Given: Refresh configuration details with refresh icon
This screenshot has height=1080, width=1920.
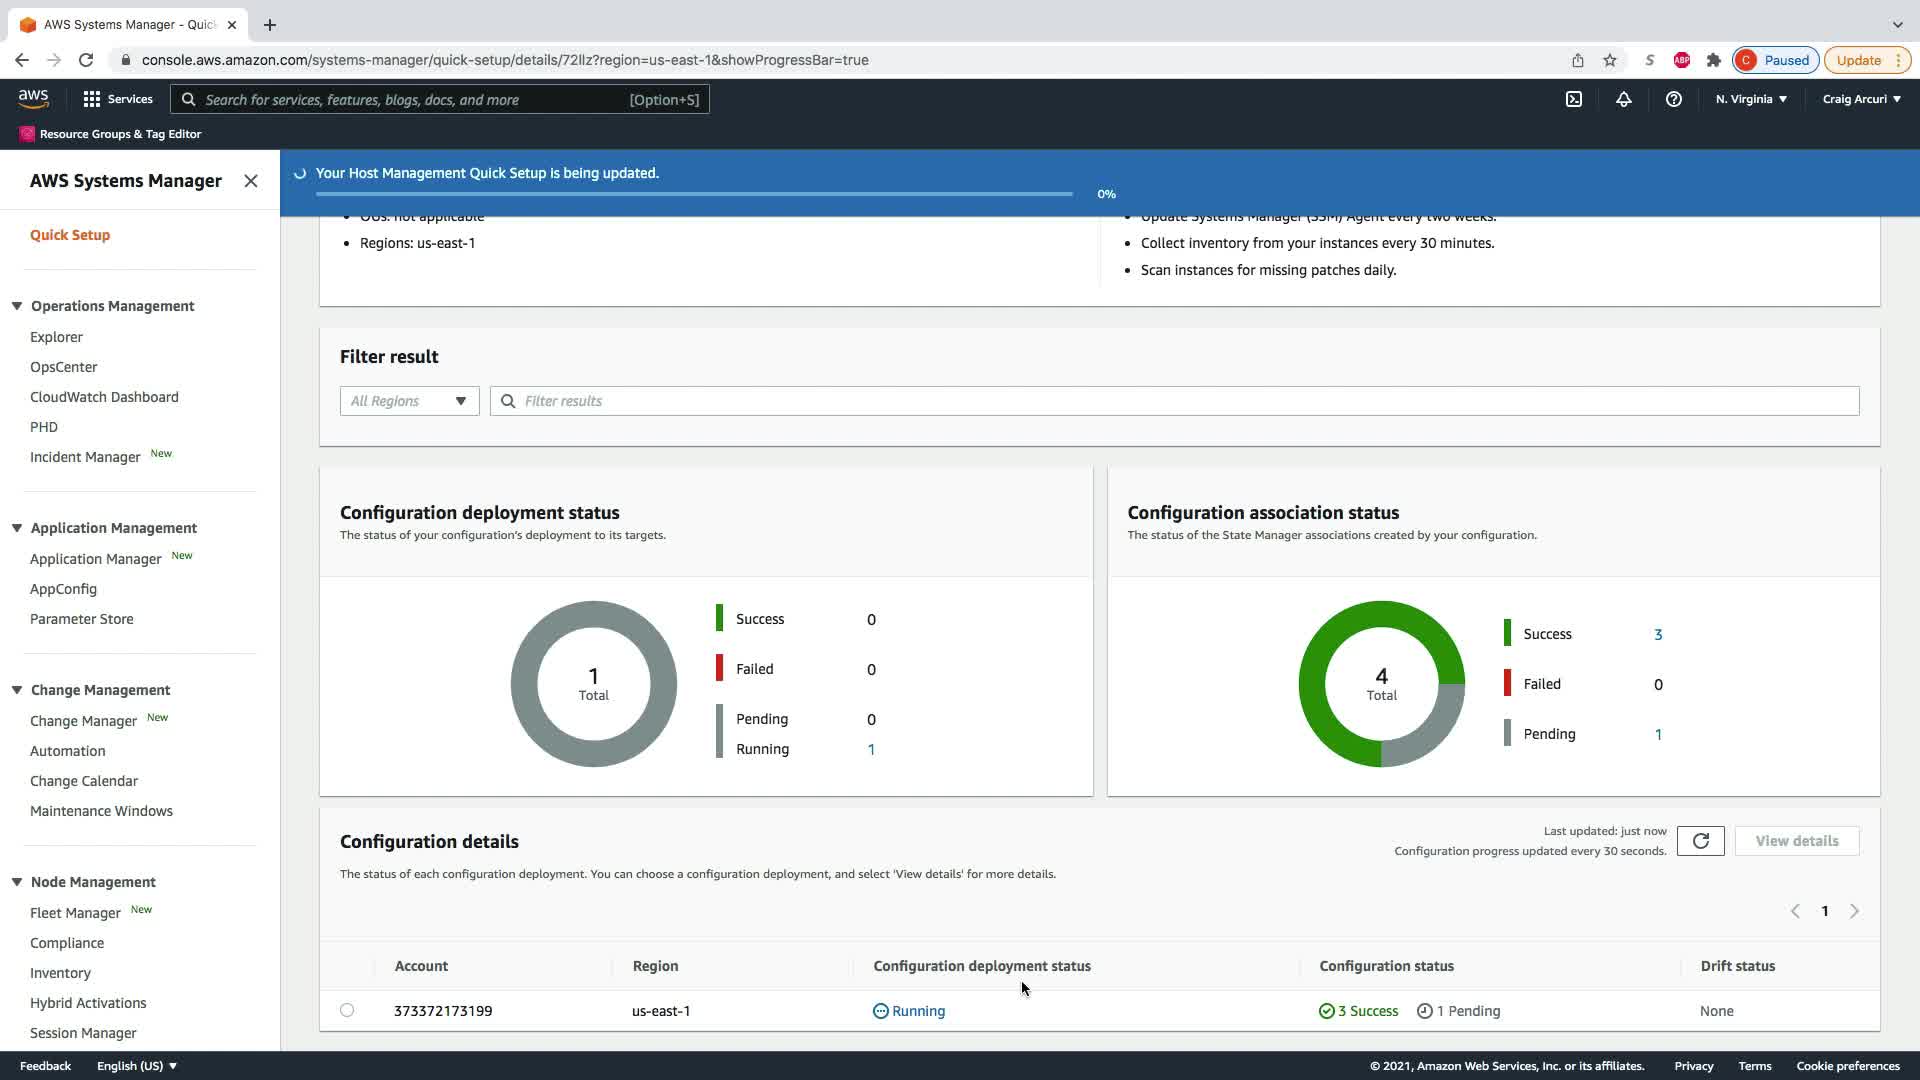Looking at the screenshot, I should (x=1700, y=841).
